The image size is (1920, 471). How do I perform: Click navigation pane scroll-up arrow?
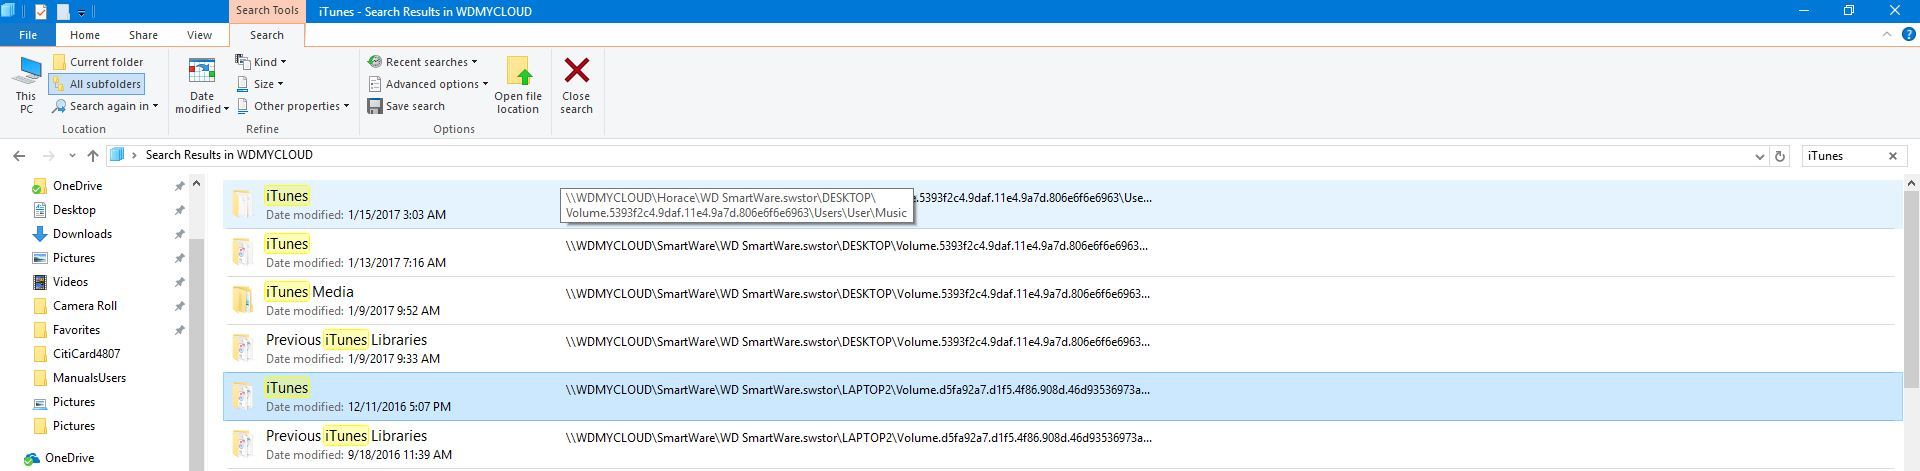(x=196, y=183)
